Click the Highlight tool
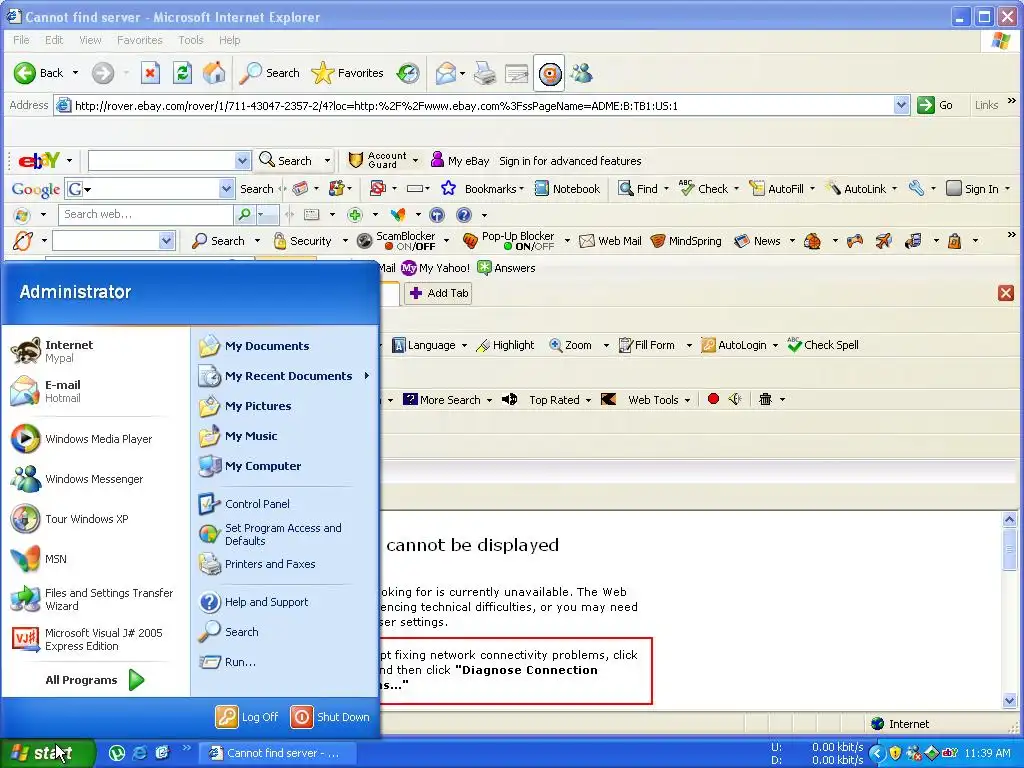1024x768 pixels. [x=505, y=345]
